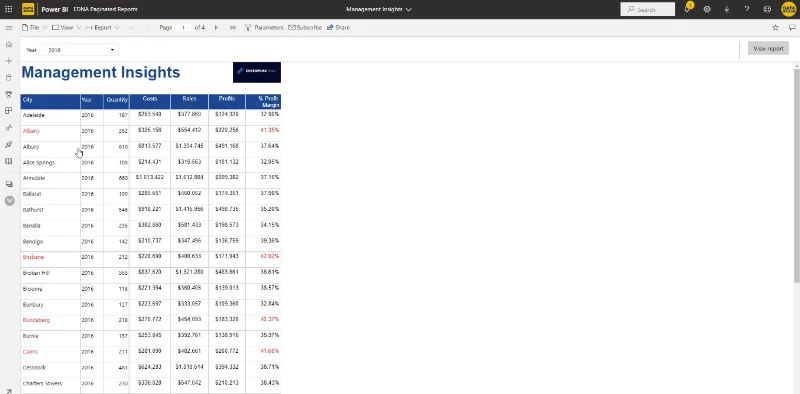Viewport: 800px width, 394px height.
Task: Click the $1,321,280 sales value
Action: point(189,272)
